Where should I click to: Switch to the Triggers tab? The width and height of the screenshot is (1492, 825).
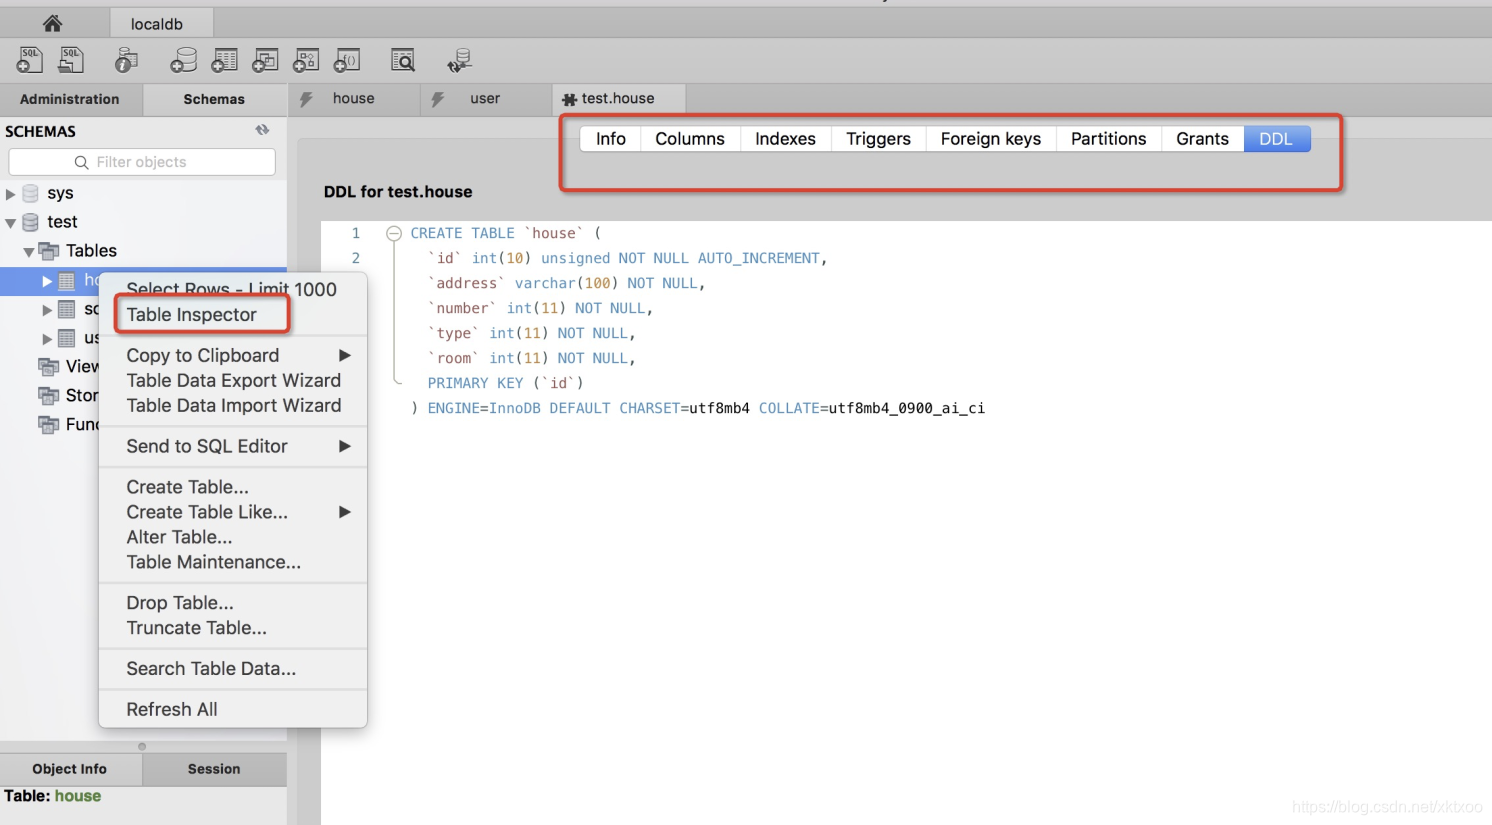click(878, 139)
